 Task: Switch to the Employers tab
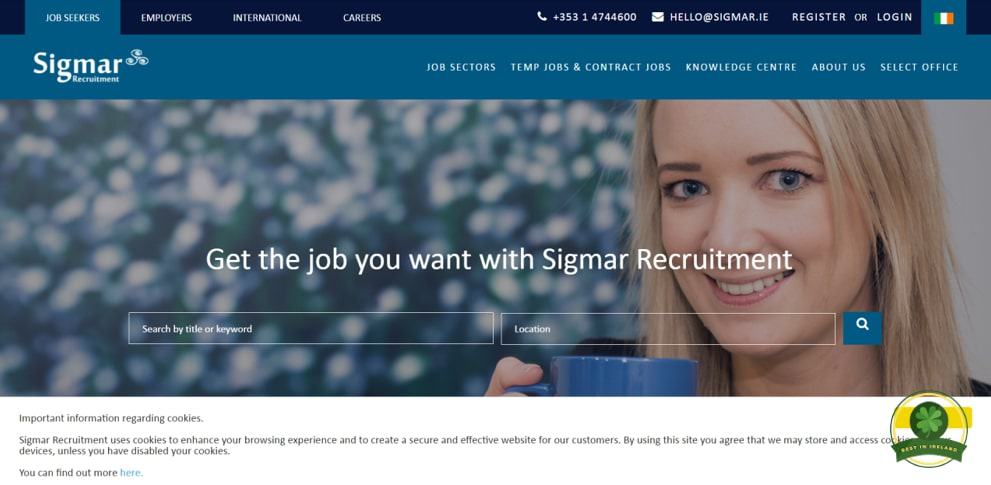166,18
